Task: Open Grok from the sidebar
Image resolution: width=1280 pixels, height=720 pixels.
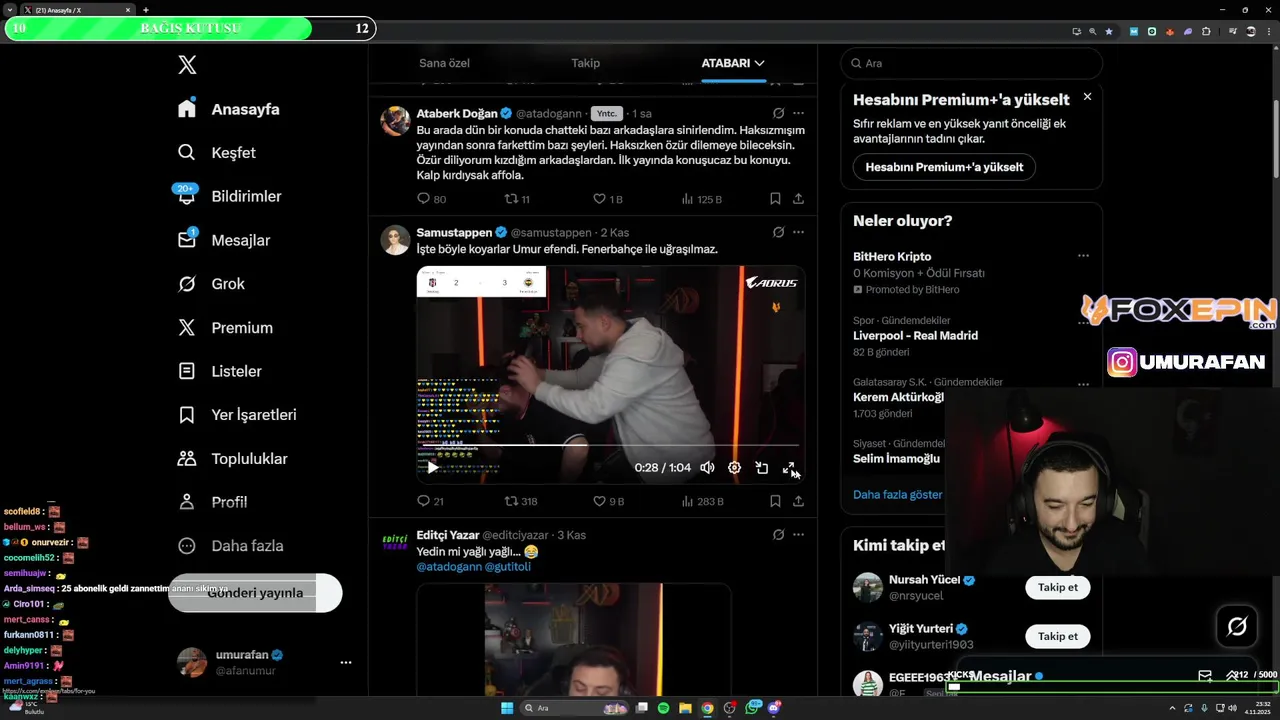Action: (211, 284)
